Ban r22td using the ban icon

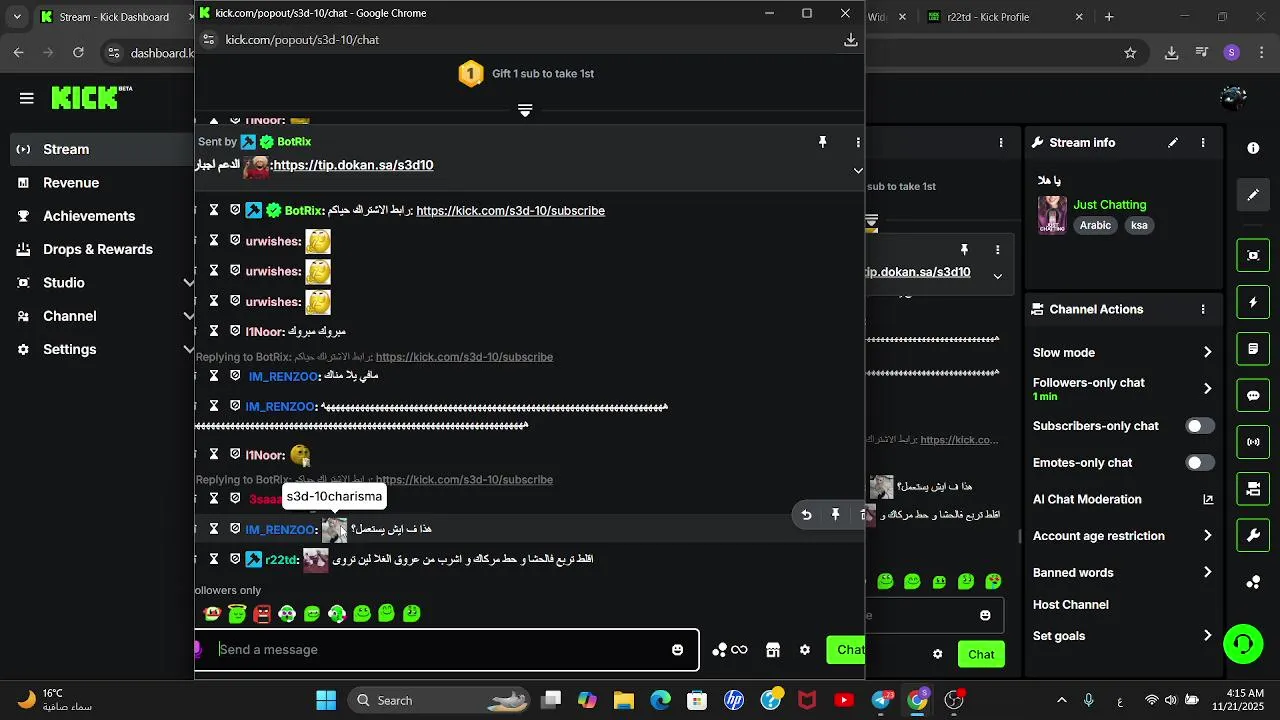tap(235, 559)
